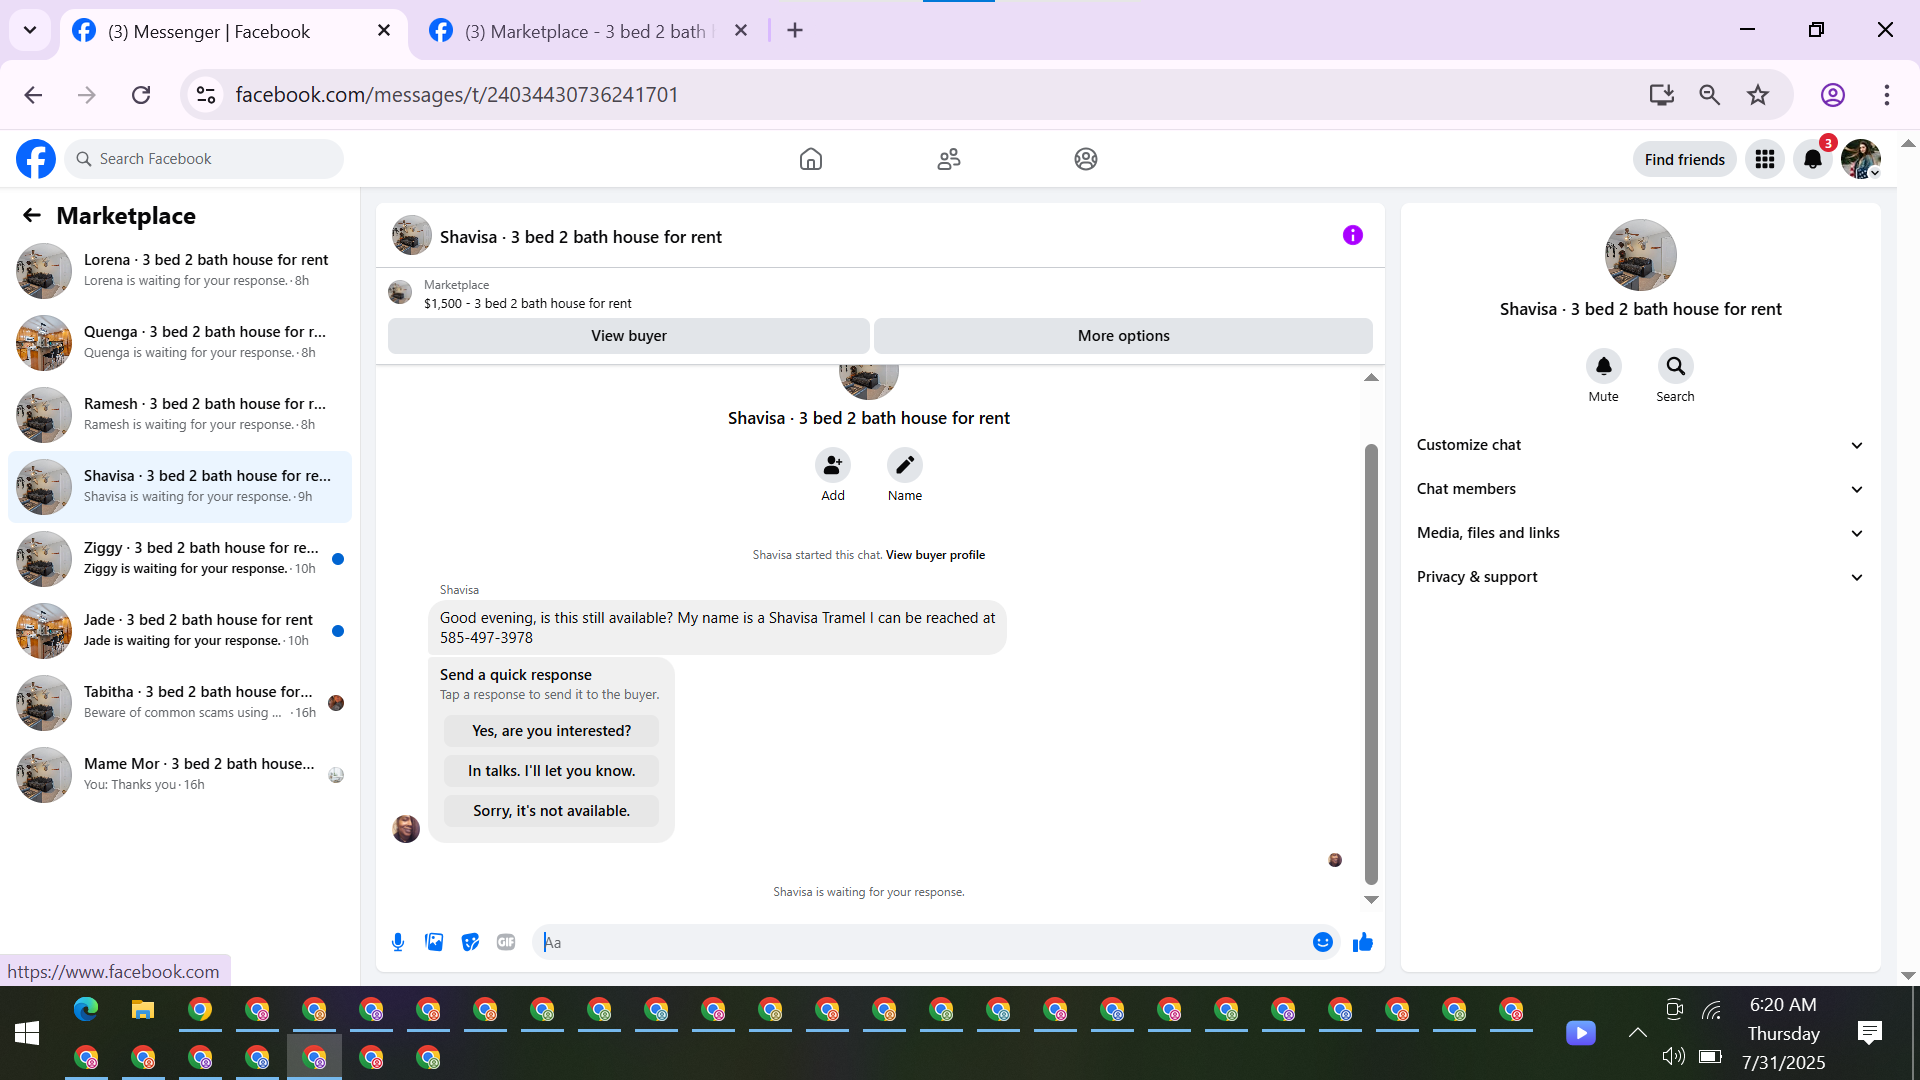The width and height of the screenshot is (1920, 1080).
Task: Toggle the purple conversation information button
Action: [1352, 235]
